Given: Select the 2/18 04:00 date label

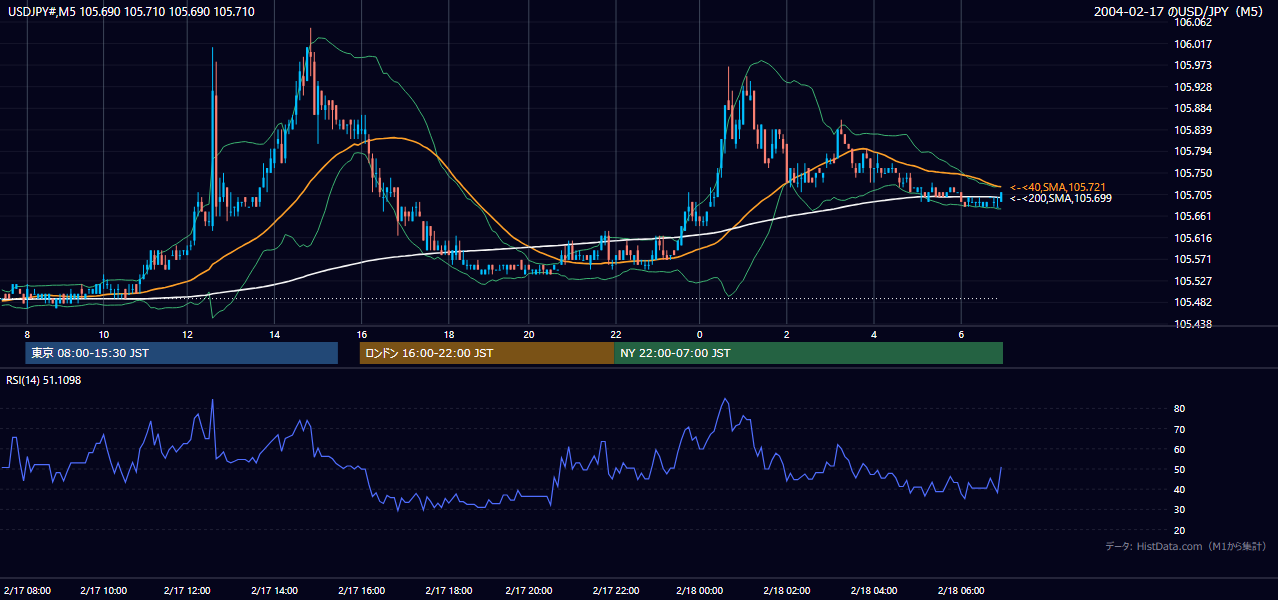Looking at the screenshot, I should click(874, 590).
